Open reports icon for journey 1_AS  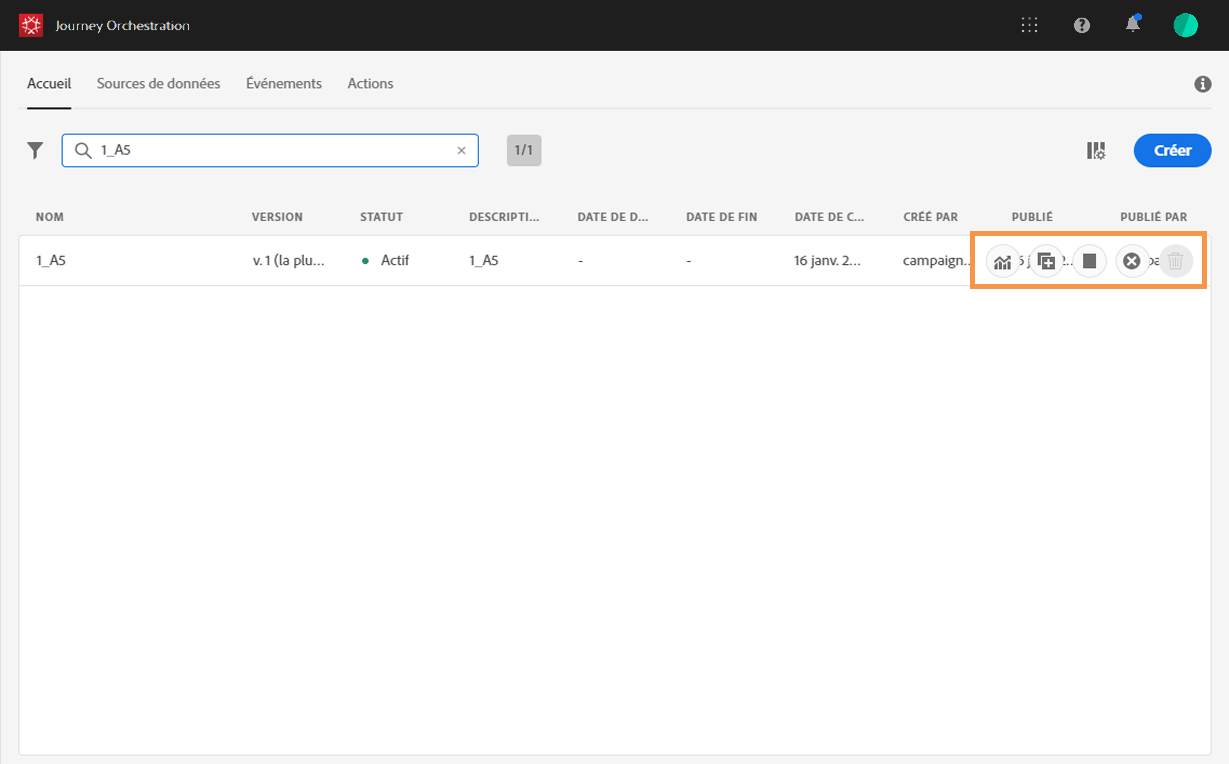coord(1002,261)
